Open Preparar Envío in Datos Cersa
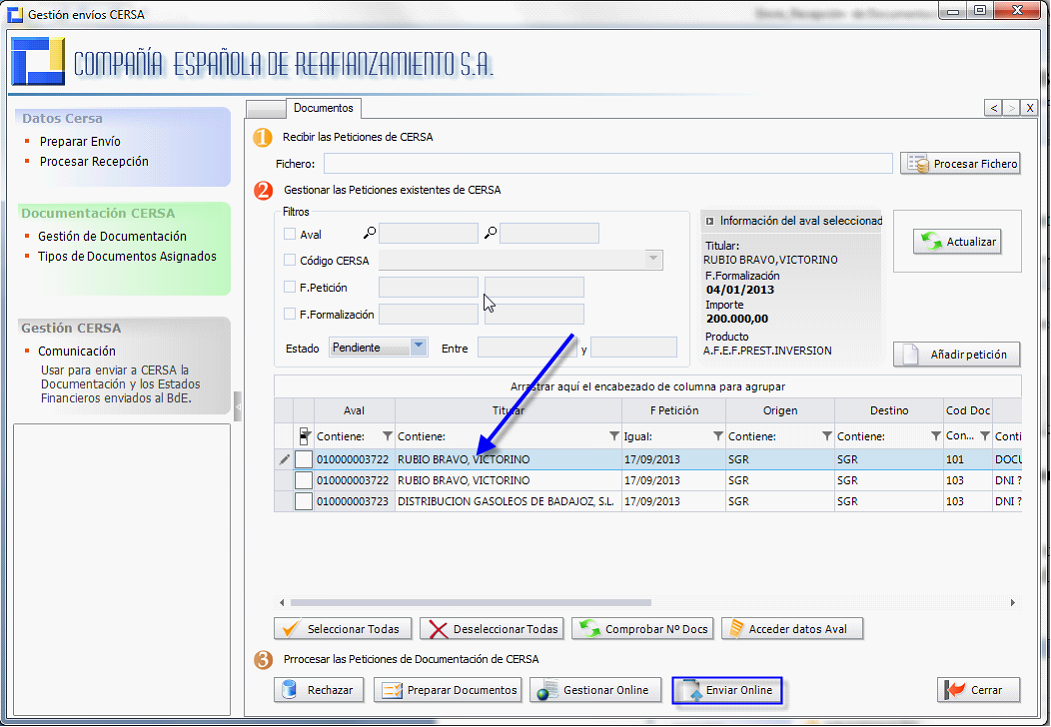Viewport: 1051px width, 727px height. click(x=80, y=141)
